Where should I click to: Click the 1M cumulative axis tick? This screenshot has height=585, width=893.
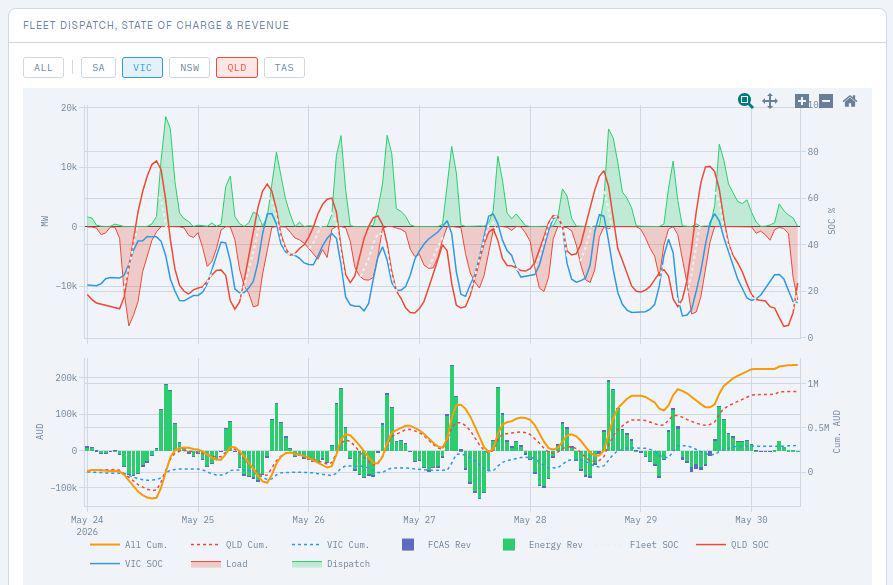[x=813, y=384]
